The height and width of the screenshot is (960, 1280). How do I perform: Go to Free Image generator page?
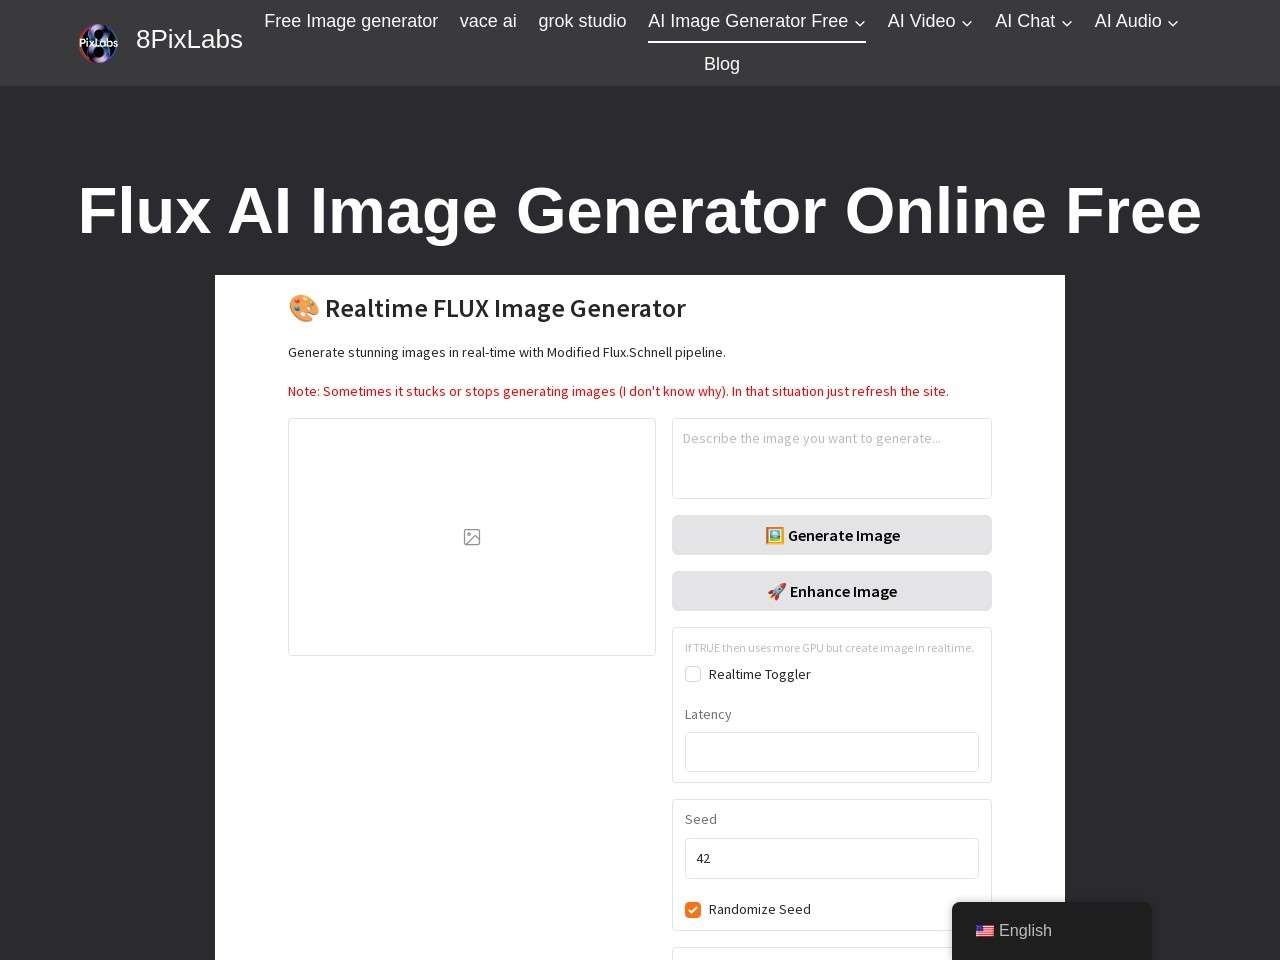351,21
